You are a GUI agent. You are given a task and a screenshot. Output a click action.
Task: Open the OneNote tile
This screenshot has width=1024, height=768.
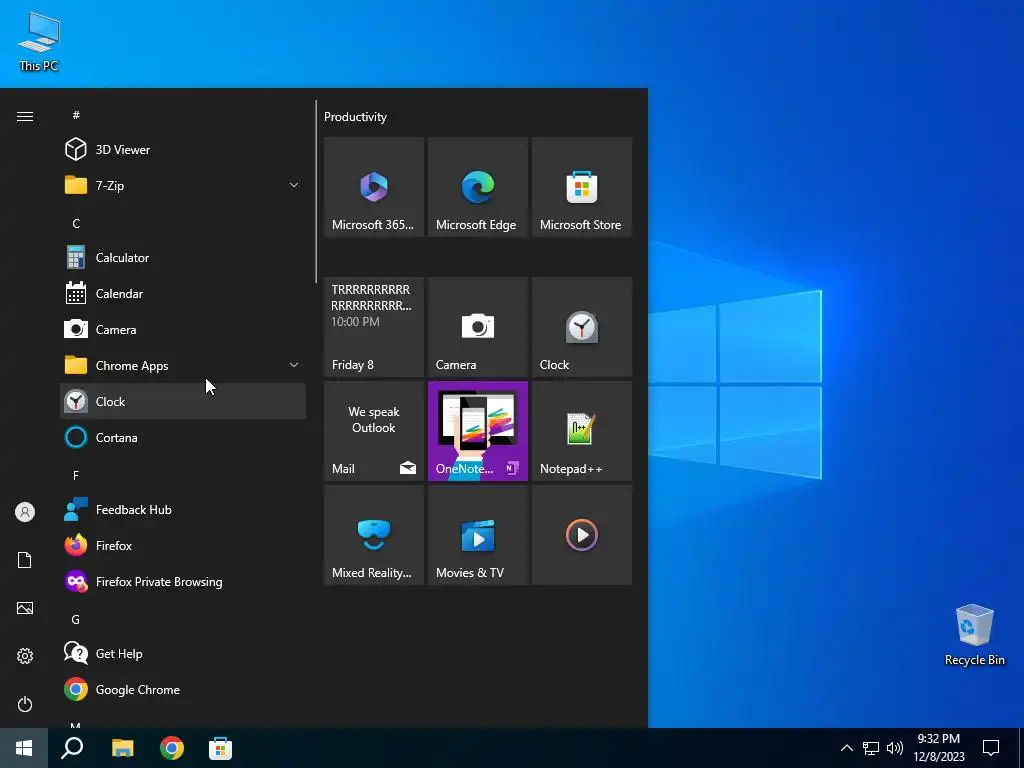(x=477, y=431)
